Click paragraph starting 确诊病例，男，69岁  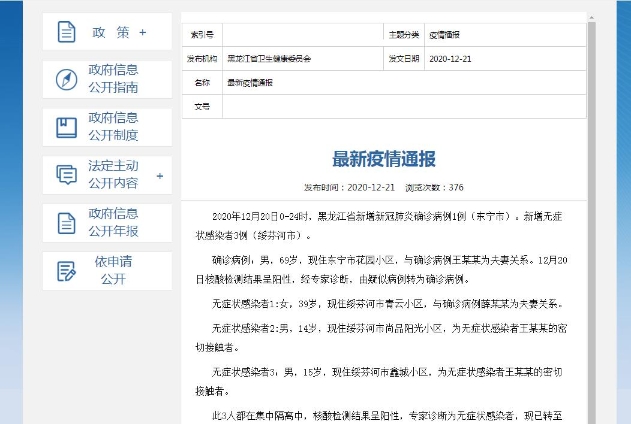coord(381,270)
